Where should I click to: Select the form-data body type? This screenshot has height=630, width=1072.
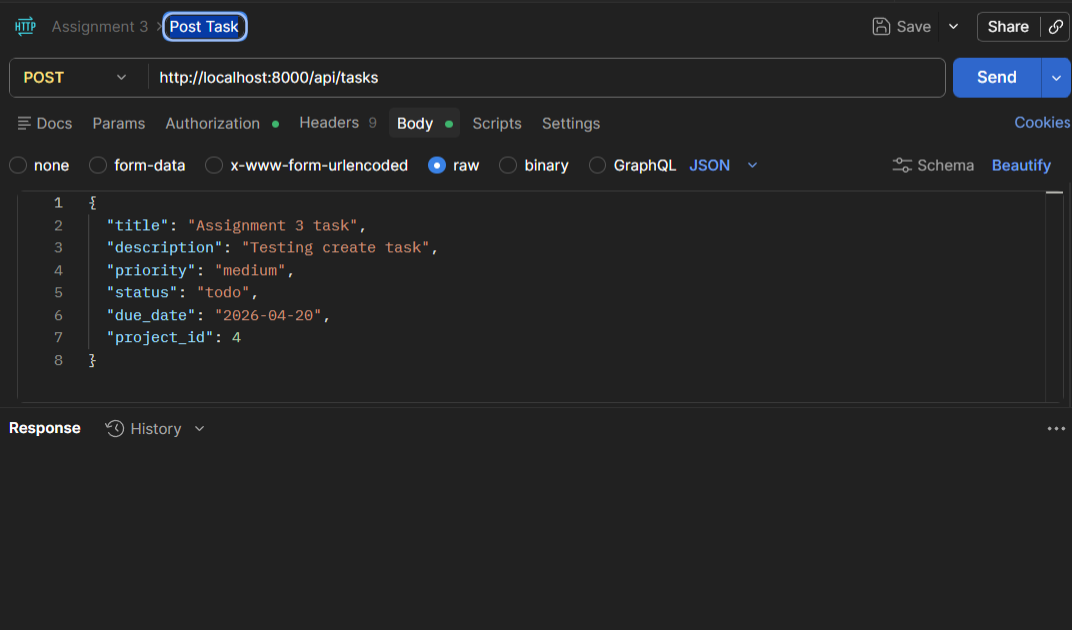pos(98,166)
